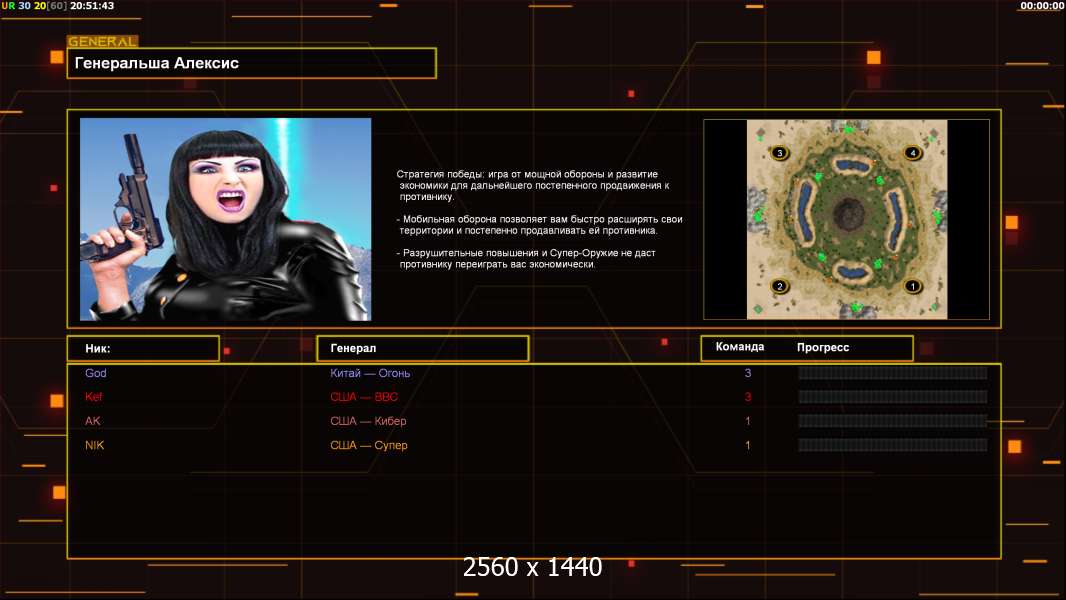
Task: Click the Ник: column header
Action: tap(143, 348)
